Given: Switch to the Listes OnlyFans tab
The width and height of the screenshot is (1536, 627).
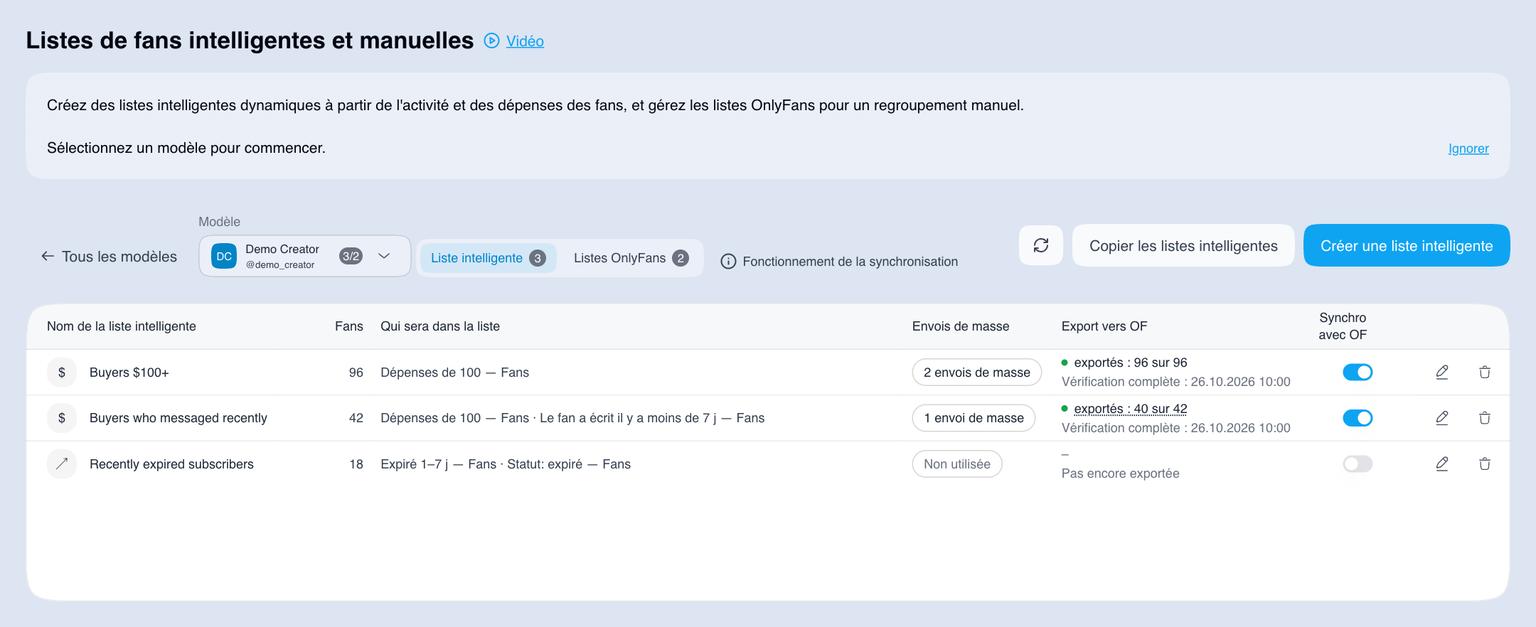Looking at the screenshot, I should pos(630,258).
